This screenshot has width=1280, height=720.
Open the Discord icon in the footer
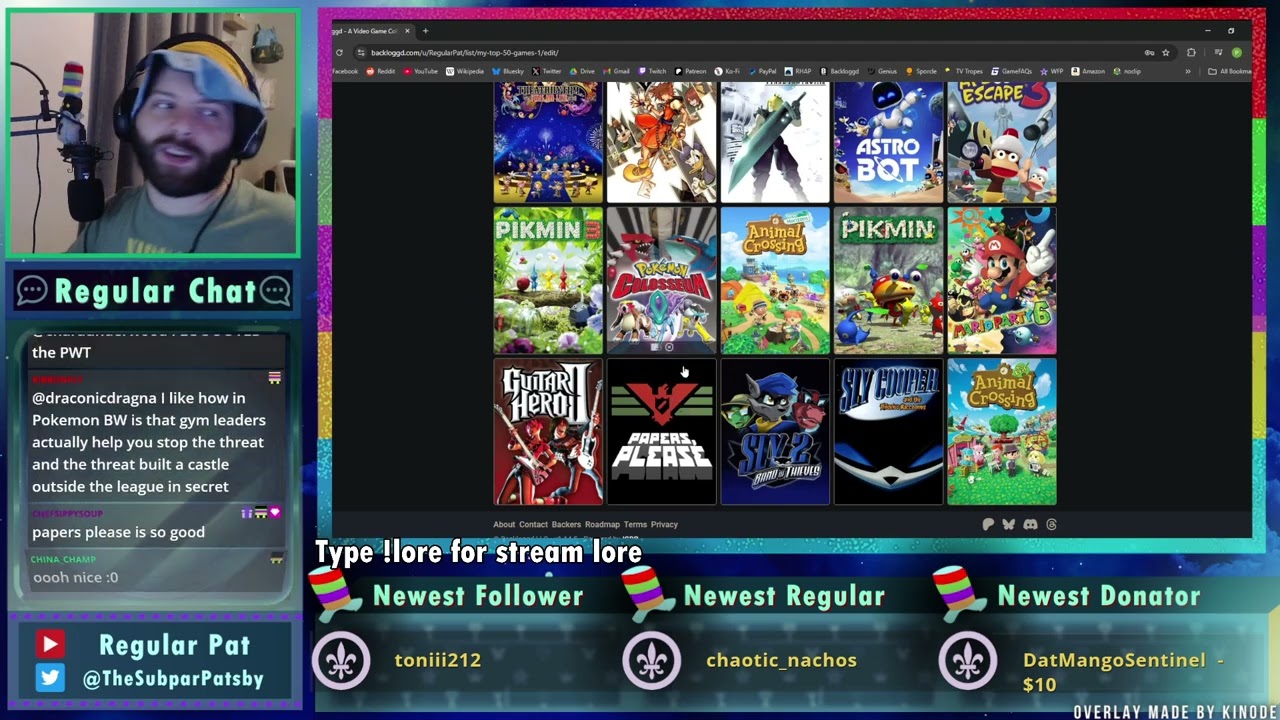[1030, 524]
